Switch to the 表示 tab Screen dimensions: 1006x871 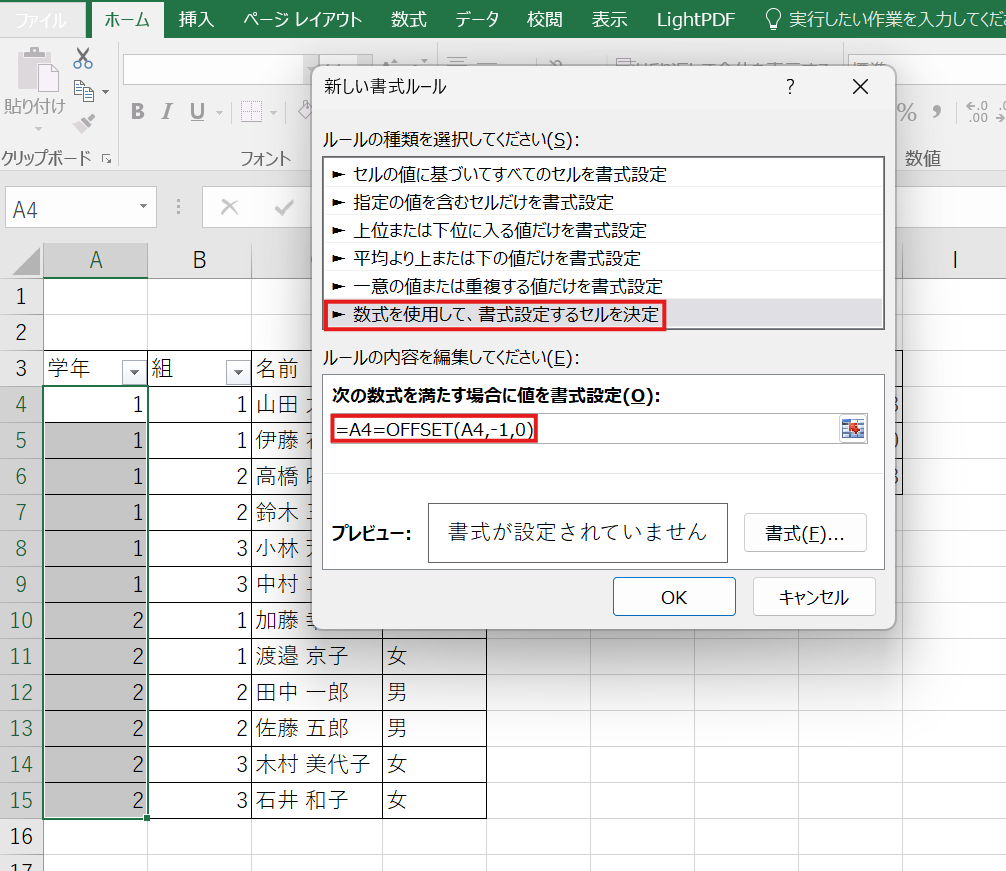tap(610, 20)
